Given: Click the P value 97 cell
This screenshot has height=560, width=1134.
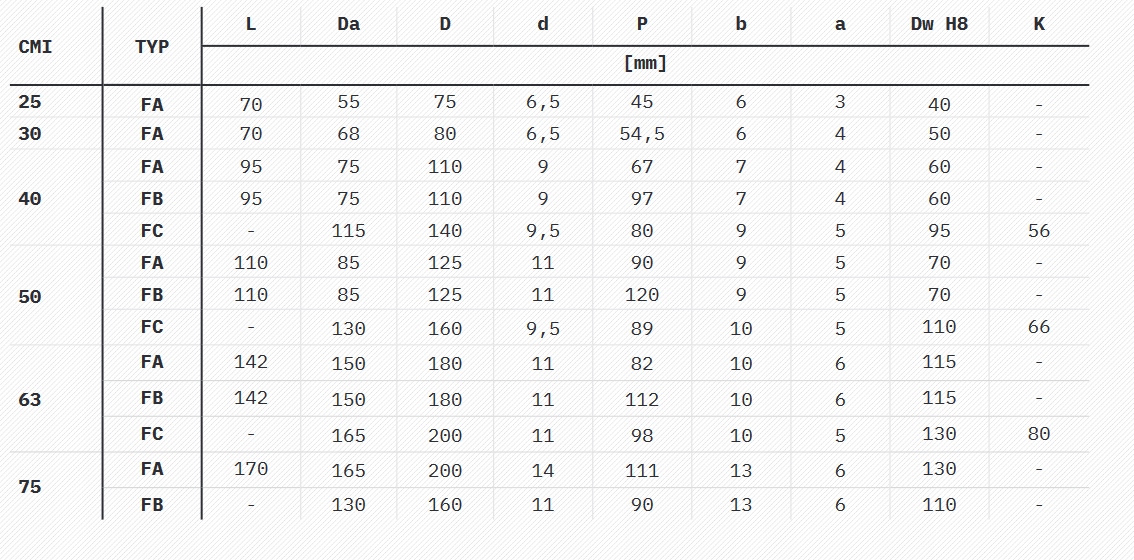Looking at the screenshot, I should (x=642, y=199).
